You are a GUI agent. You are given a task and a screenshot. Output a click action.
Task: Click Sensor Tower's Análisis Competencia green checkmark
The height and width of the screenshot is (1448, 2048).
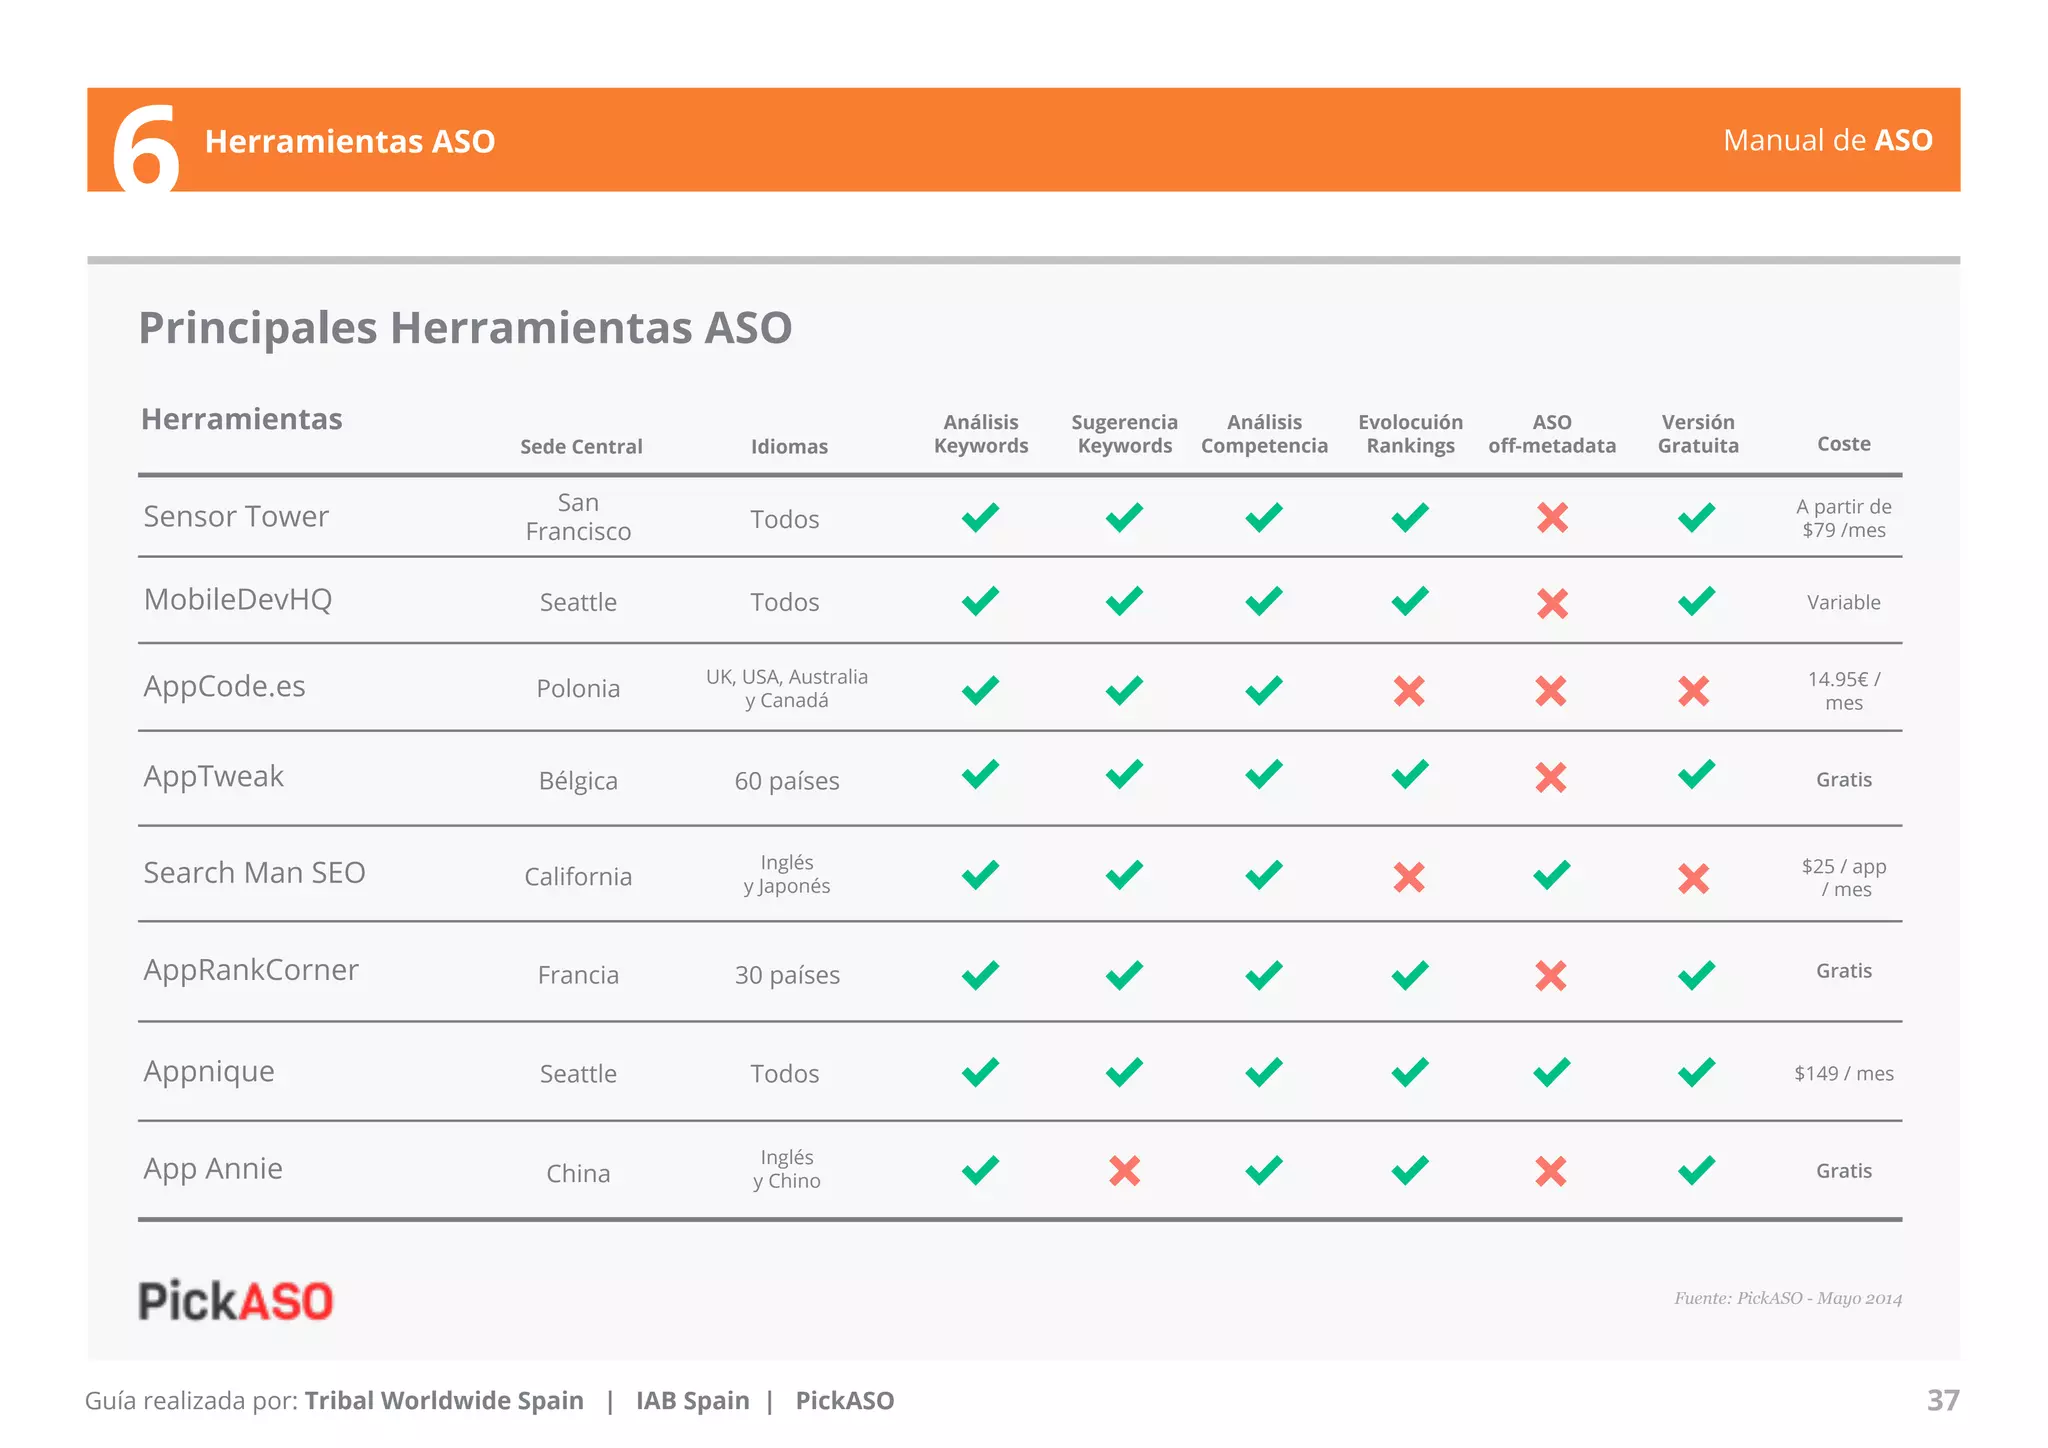pos(1264,517)
